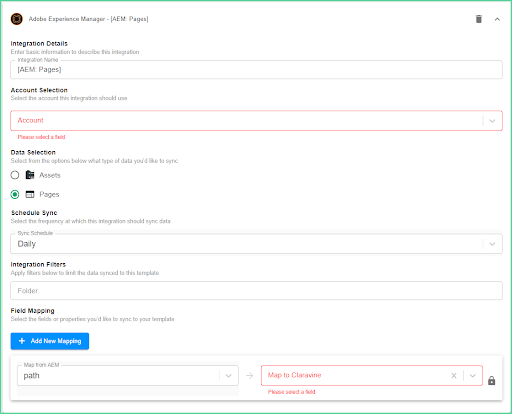Click the Pages layout icon
The height and width of the screenshot is (414, 512).
[x=30, y=194]
